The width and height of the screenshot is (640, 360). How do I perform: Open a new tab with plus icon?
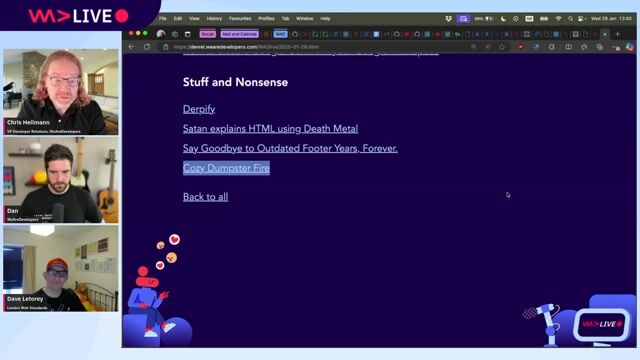[x=618, y=34]
